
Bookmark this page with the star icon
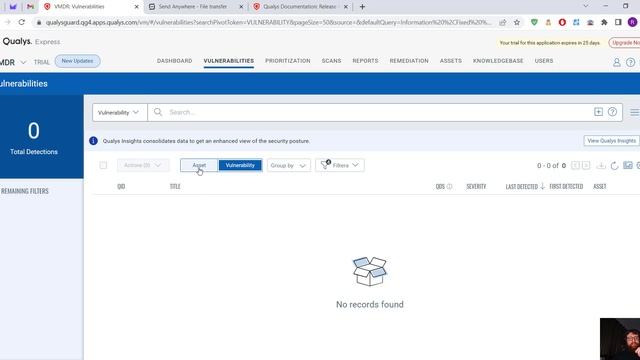[x=517, y=22]
